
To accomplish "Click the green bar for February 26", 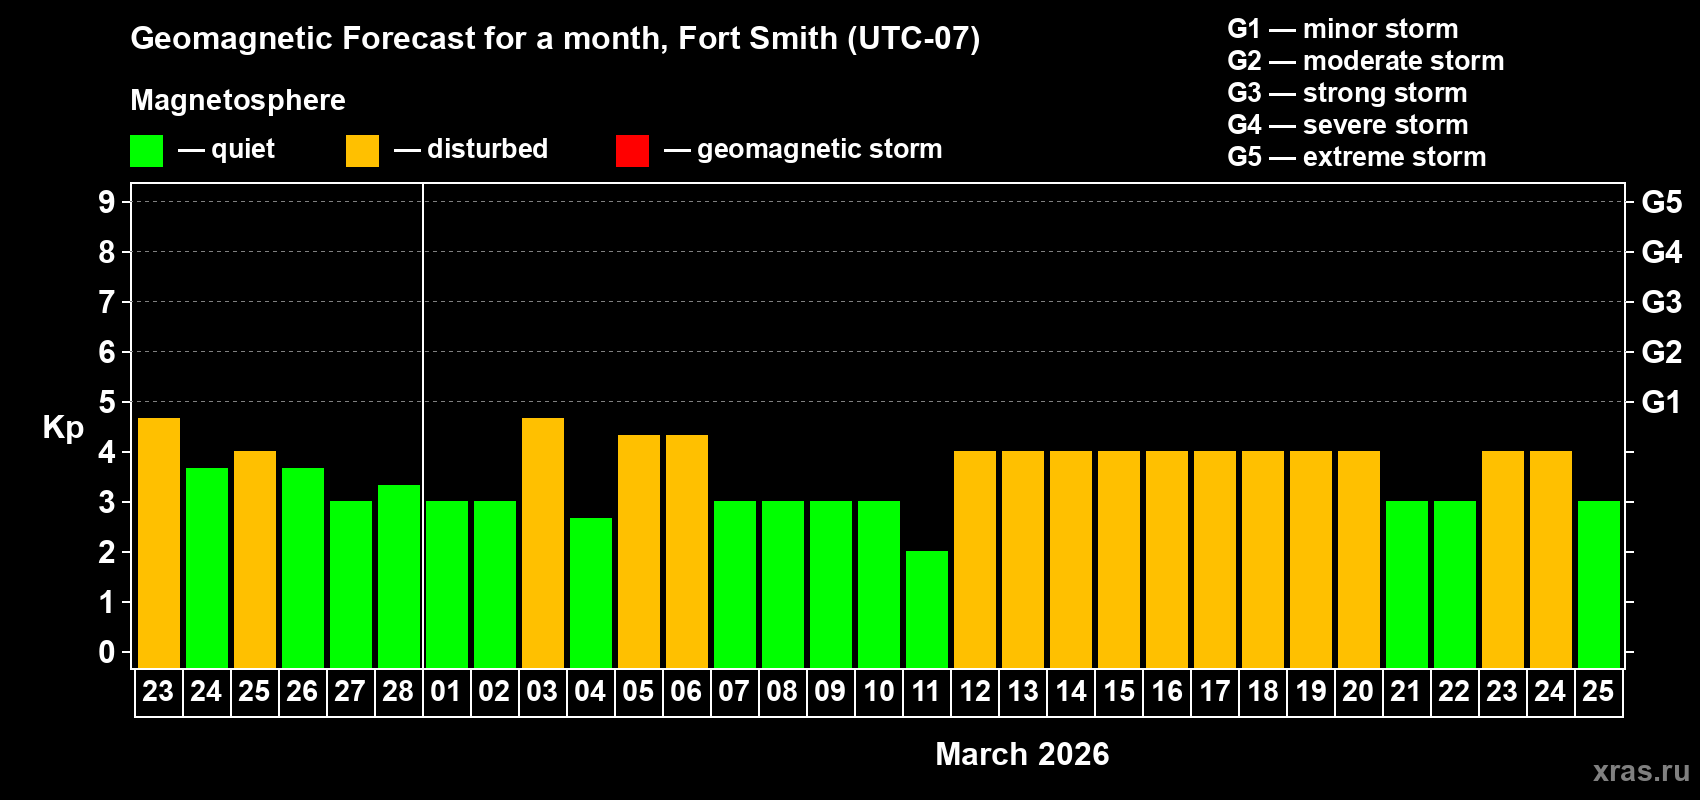I will [x=303, y=568].
